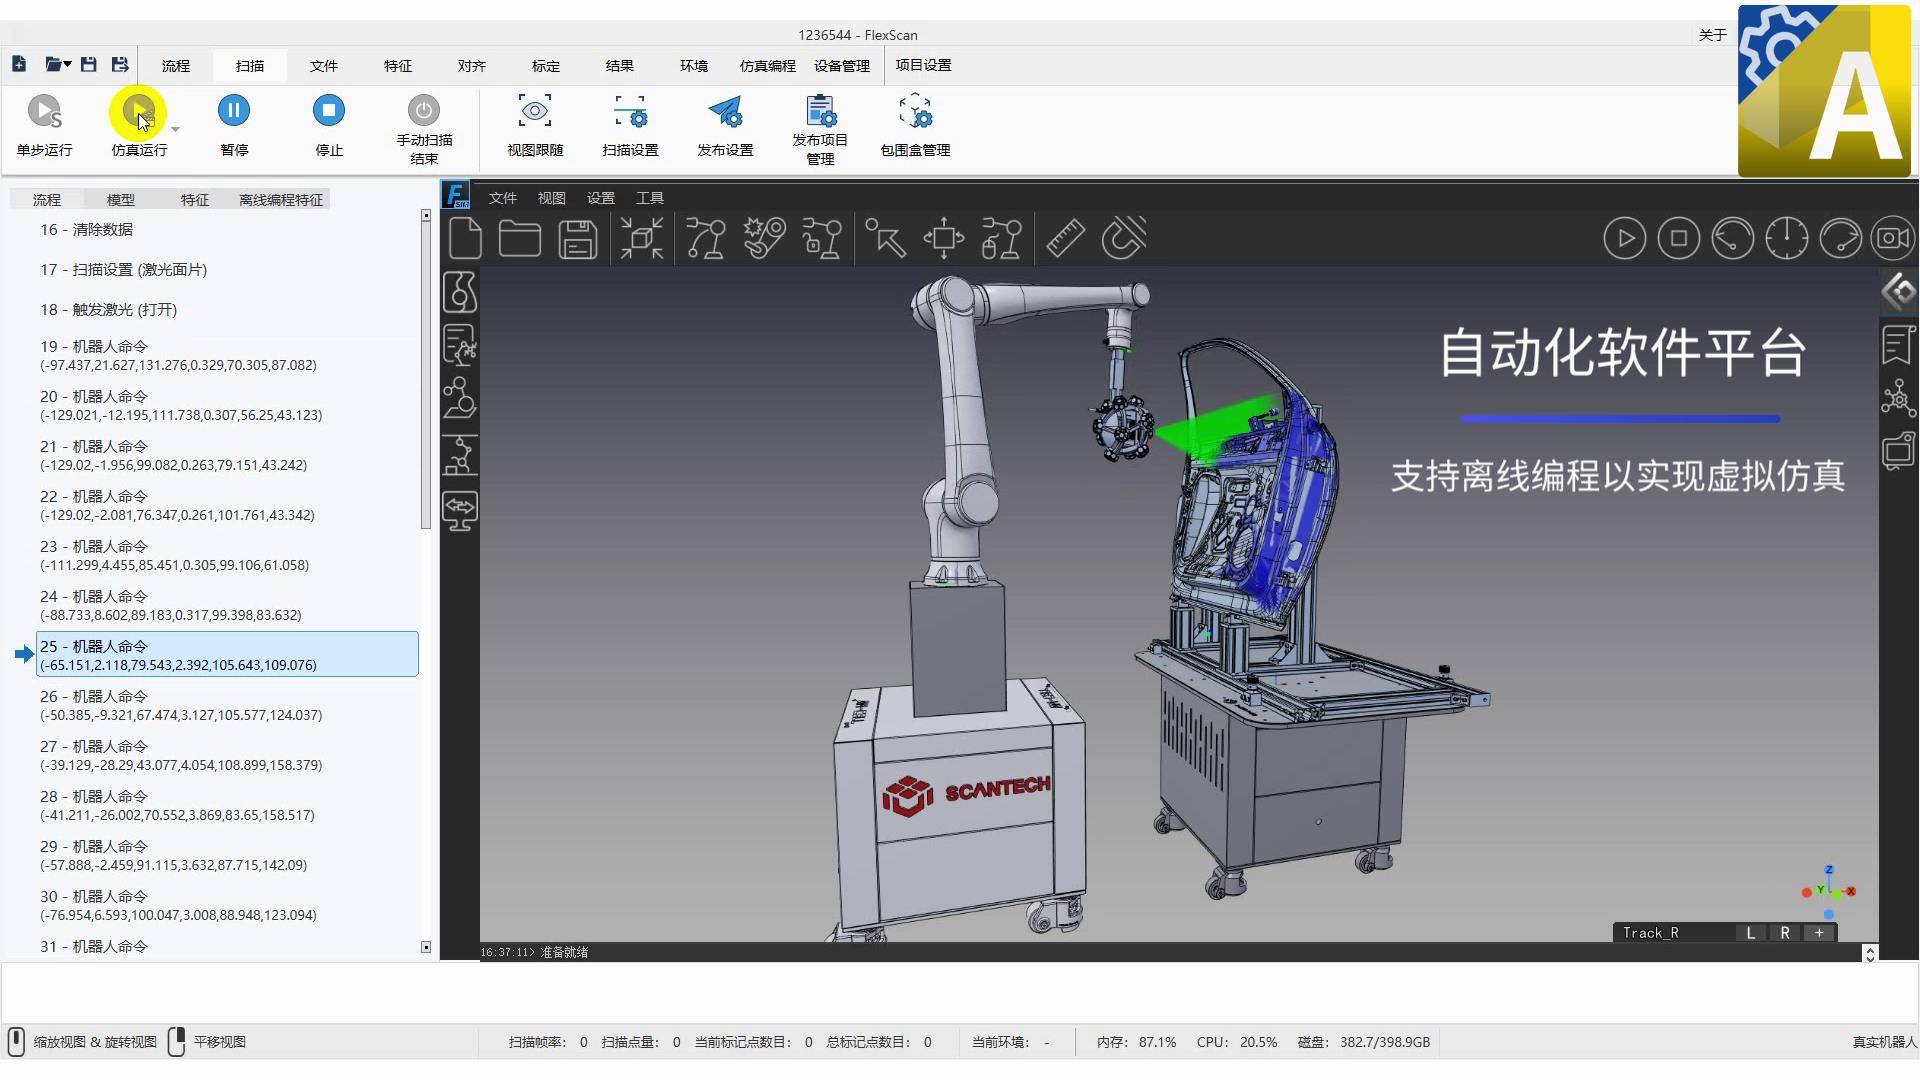The width and height of the screenshot is (1920, 1080).
Task: Pause execution using the 暂停 icon
Action: (x=233, y=110)
